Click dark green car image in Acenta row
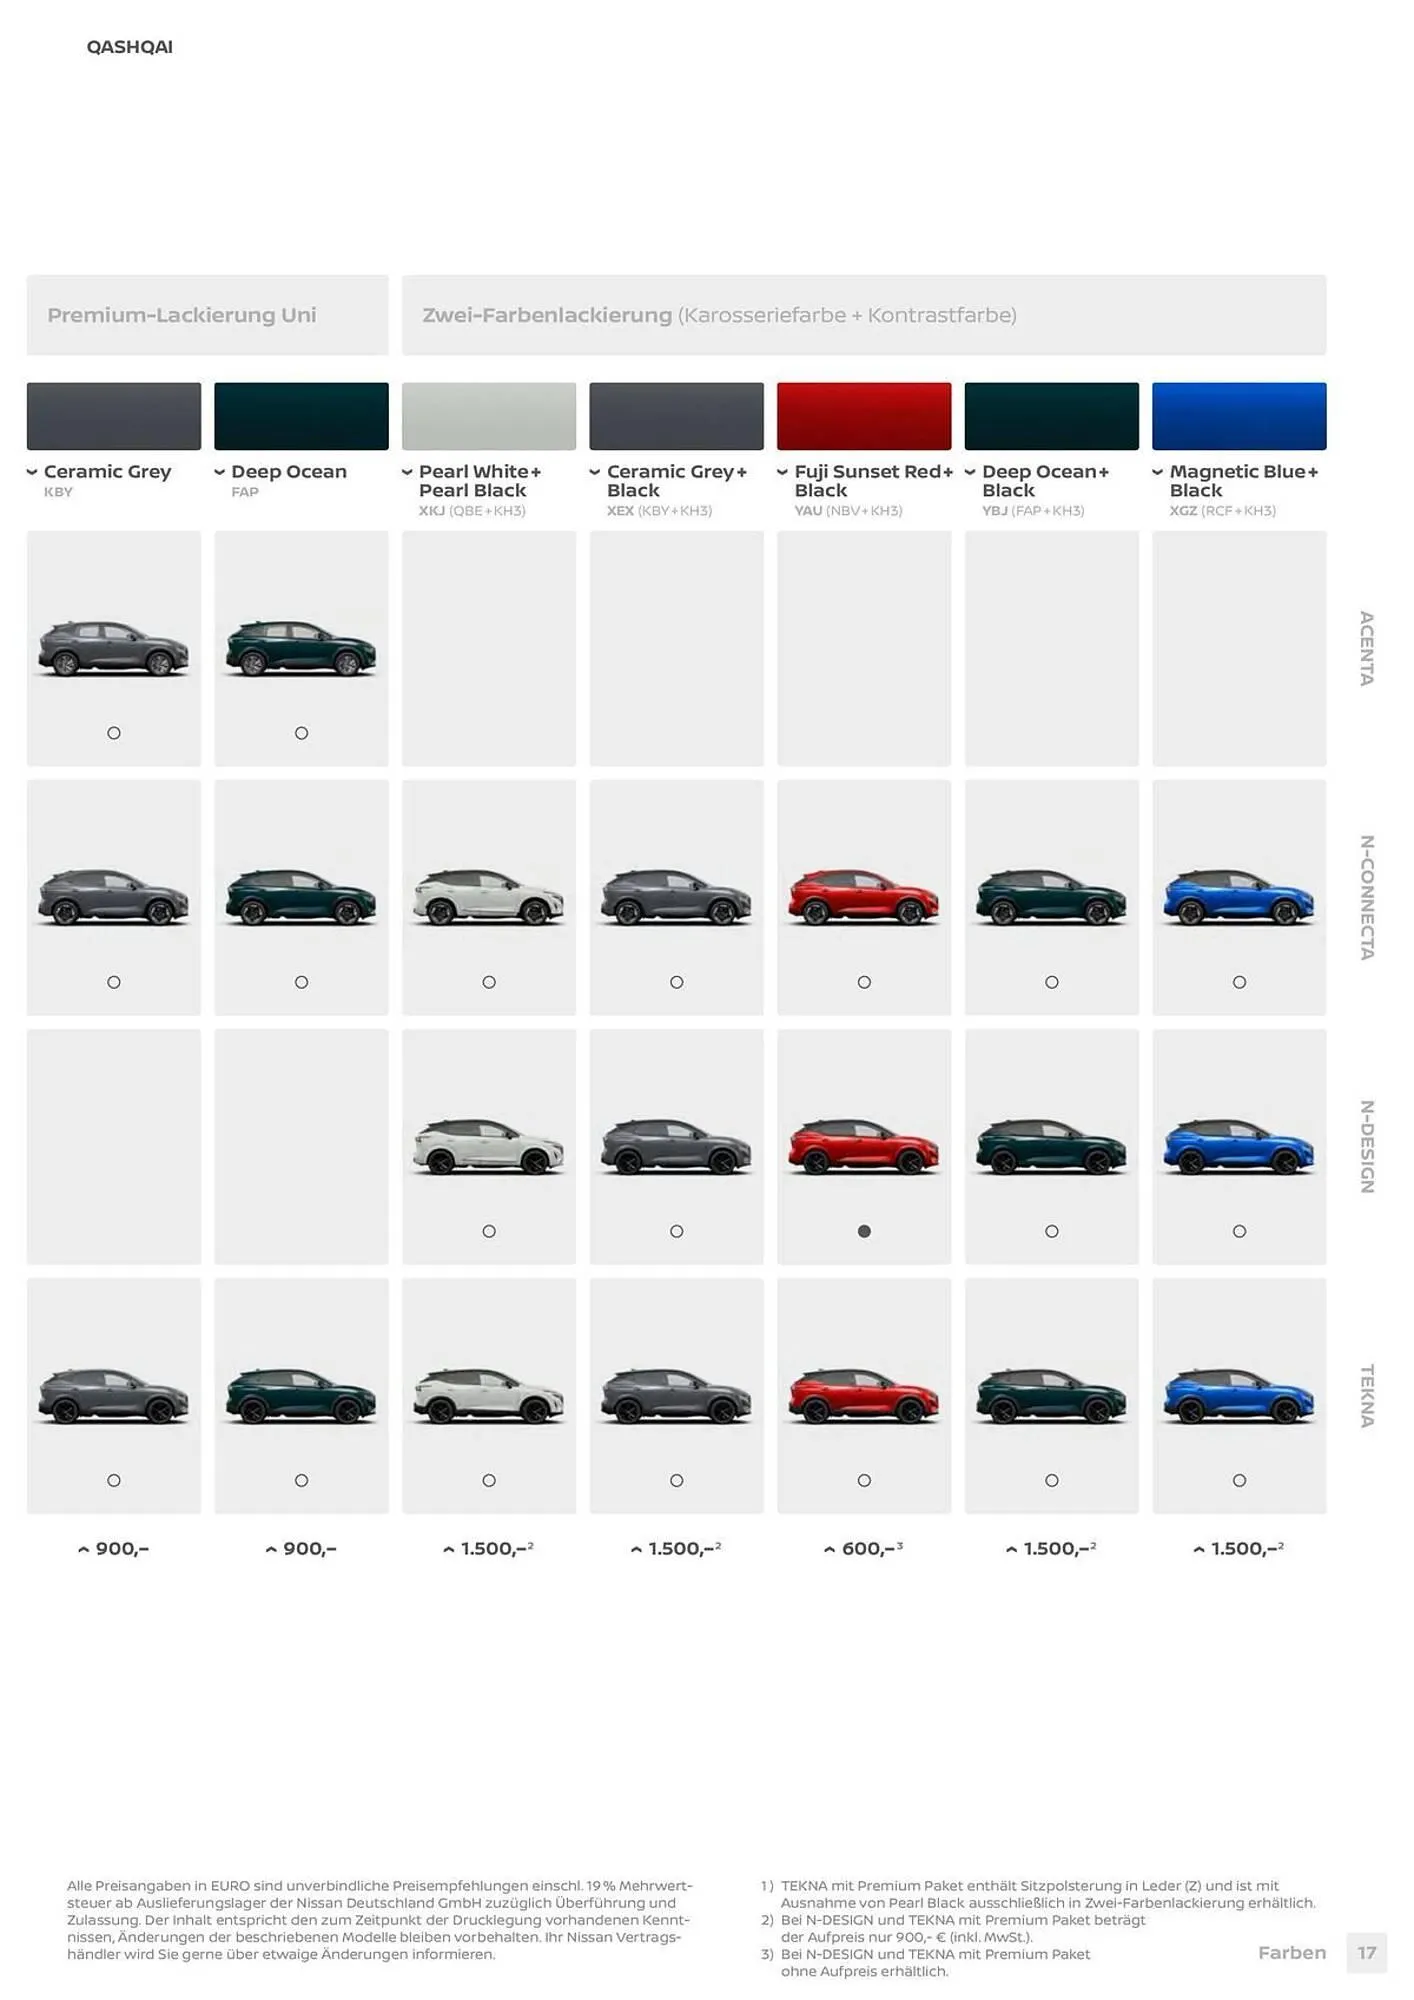This screenshot has width=1414, height=2000. pyautogui.click(x=301, y=649)
